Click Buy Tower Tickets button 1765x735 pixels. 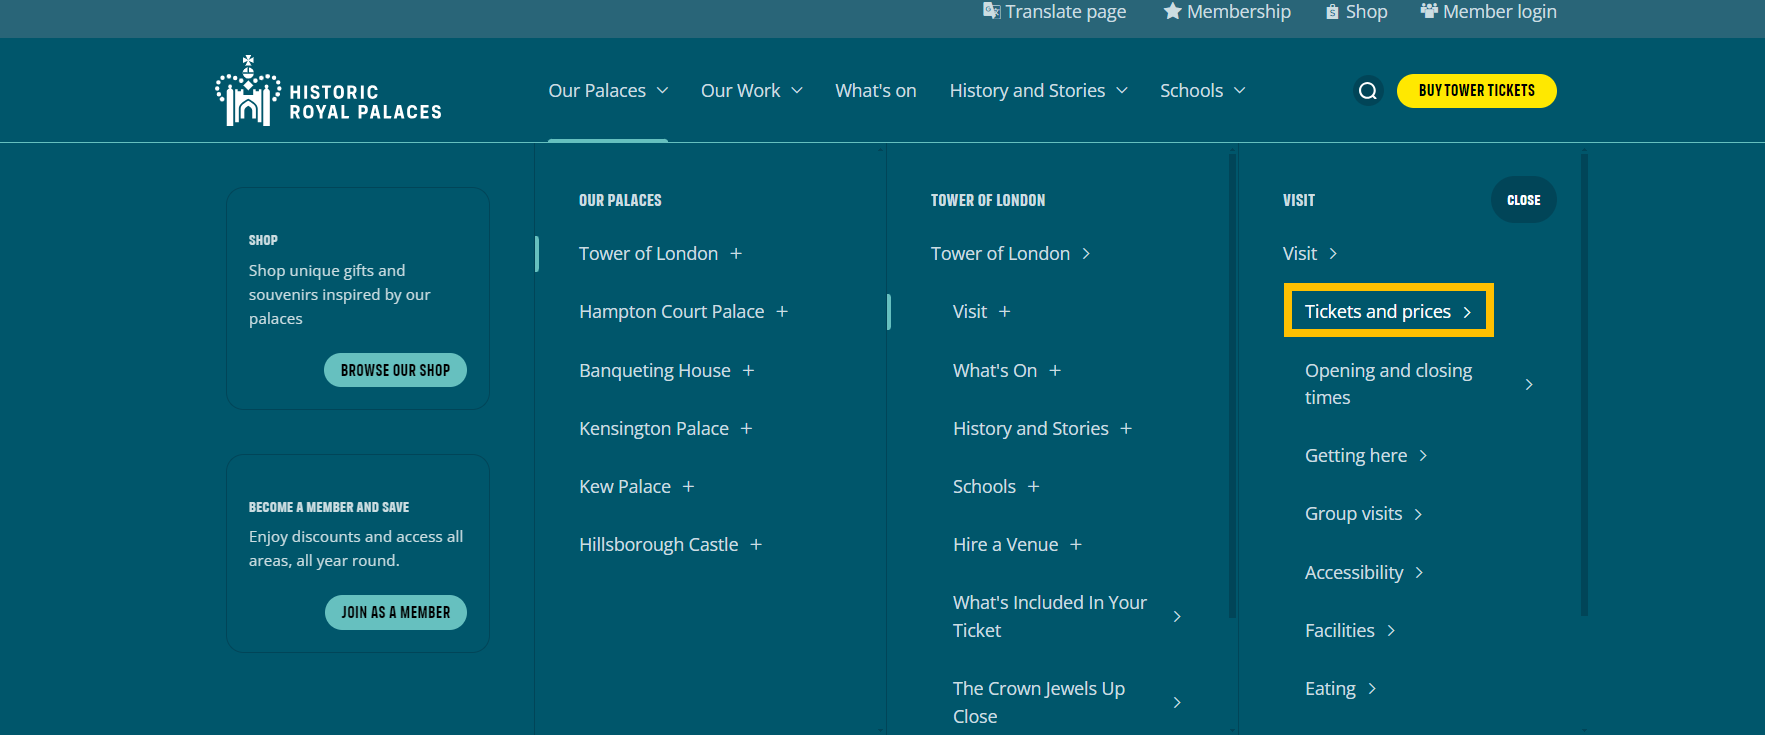click(x=1476, y=91)
